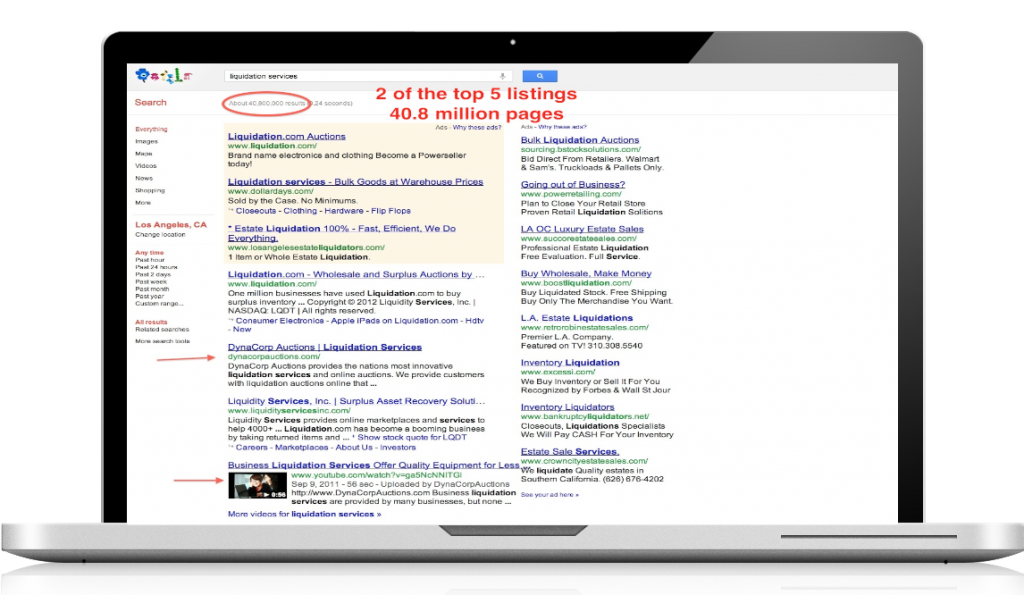Filter results to Past week
Screen dimensions: 1024x595
point(151,282)
